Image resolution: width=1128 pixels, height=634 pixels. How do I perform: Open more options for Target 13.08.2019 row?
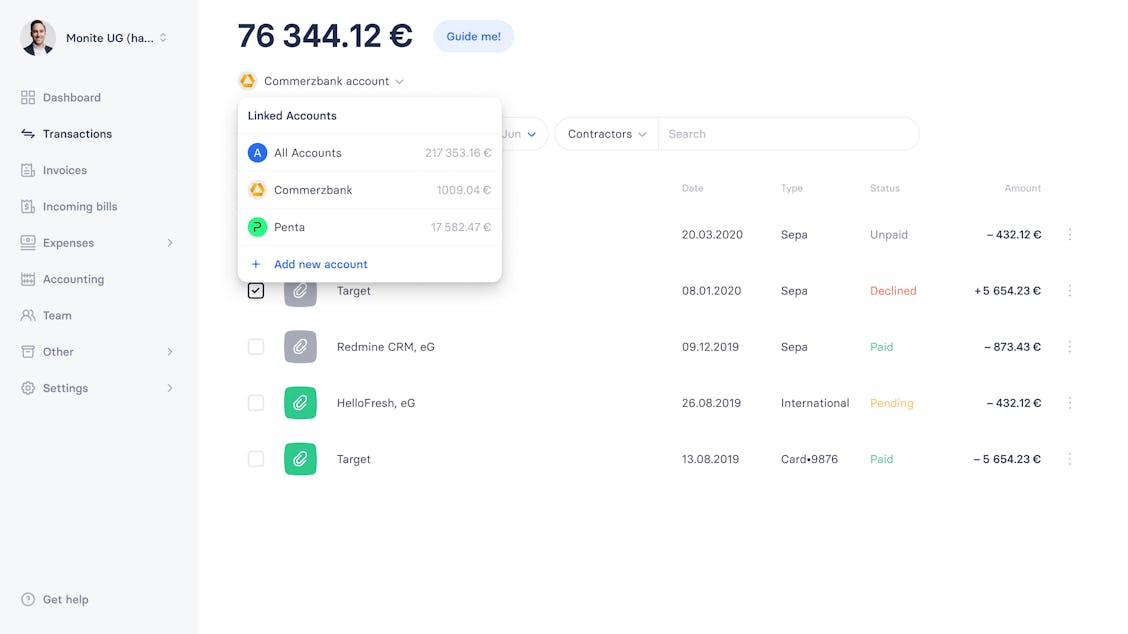pos(1070,459)
